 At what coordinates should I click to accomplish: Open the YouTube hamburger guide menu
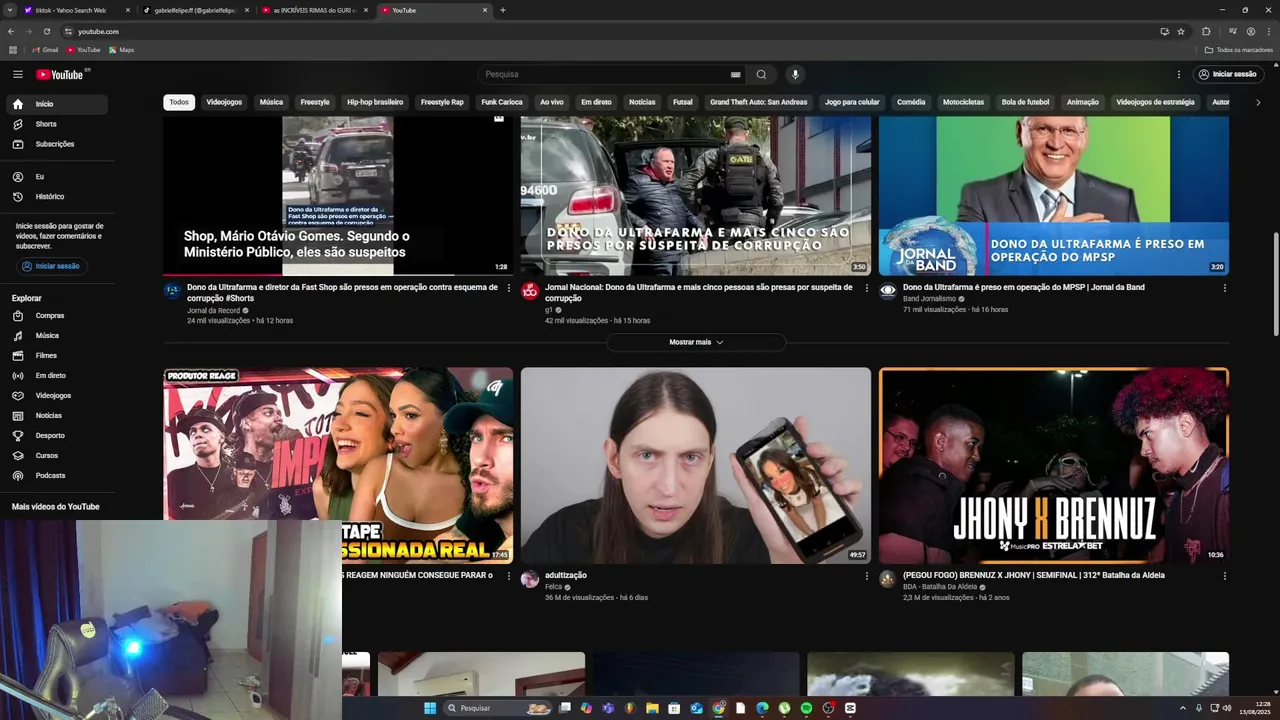18,74
